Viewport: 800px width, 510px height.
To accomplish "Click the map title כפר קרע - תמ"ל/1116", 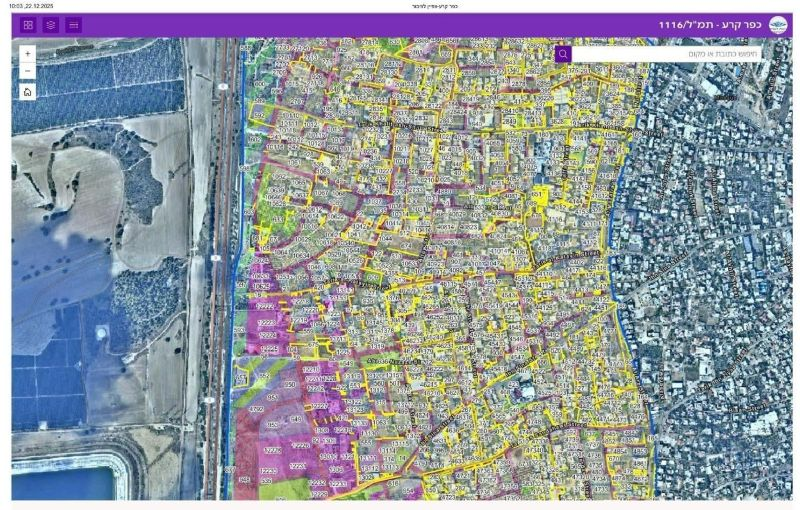I will [708, 25].
